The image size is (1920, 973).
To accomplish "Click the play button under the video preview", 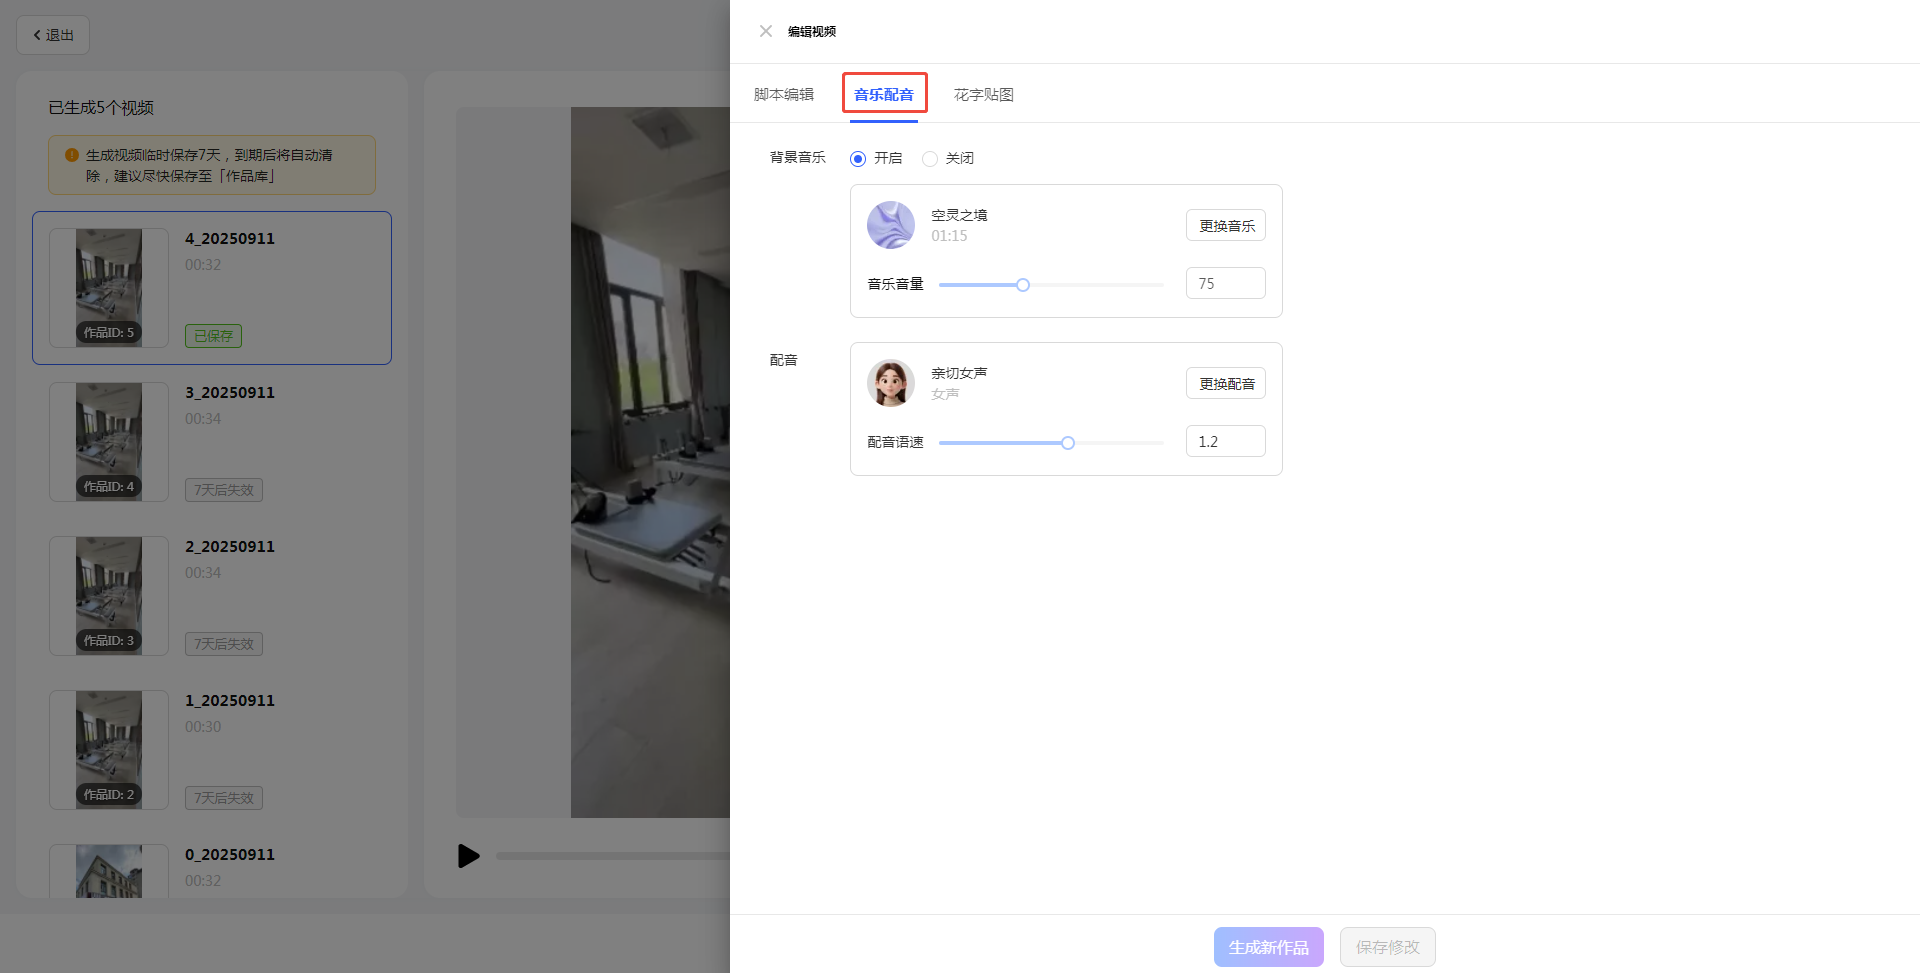I will point(468,856).
